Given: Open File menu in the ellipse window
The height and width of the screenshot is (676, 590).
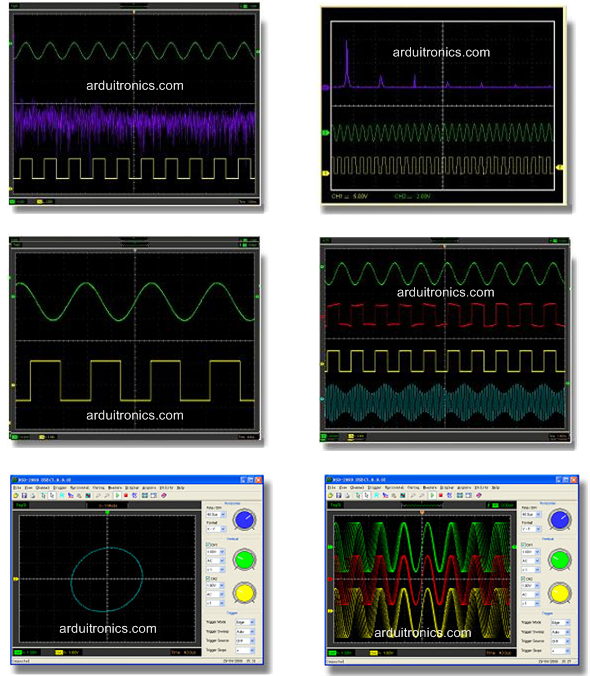Looking at the screenshot, I should (17, 488).
